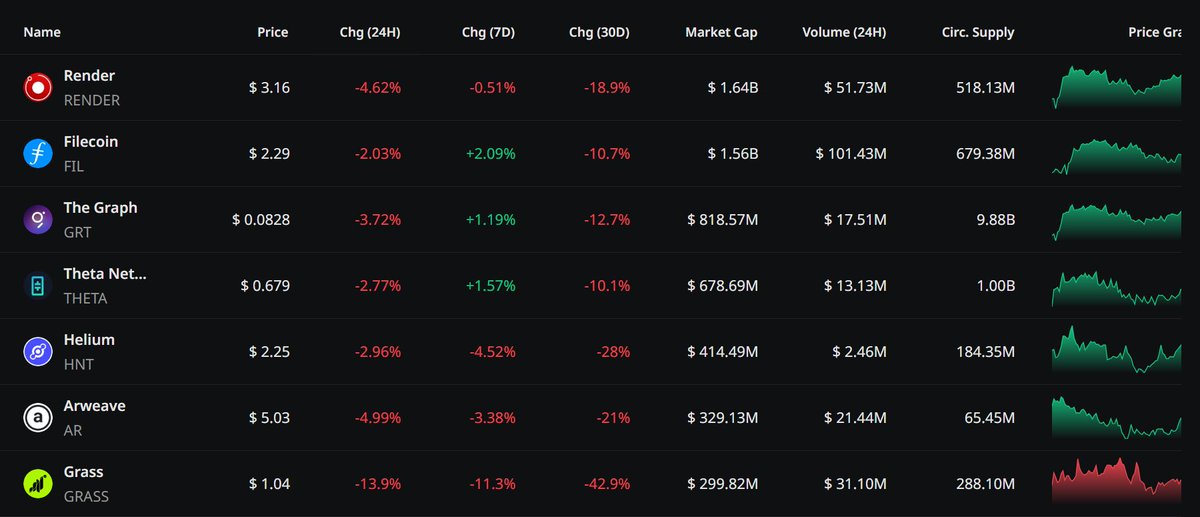
Task: Click the +1.57% 7D change value
Action: 492,286
